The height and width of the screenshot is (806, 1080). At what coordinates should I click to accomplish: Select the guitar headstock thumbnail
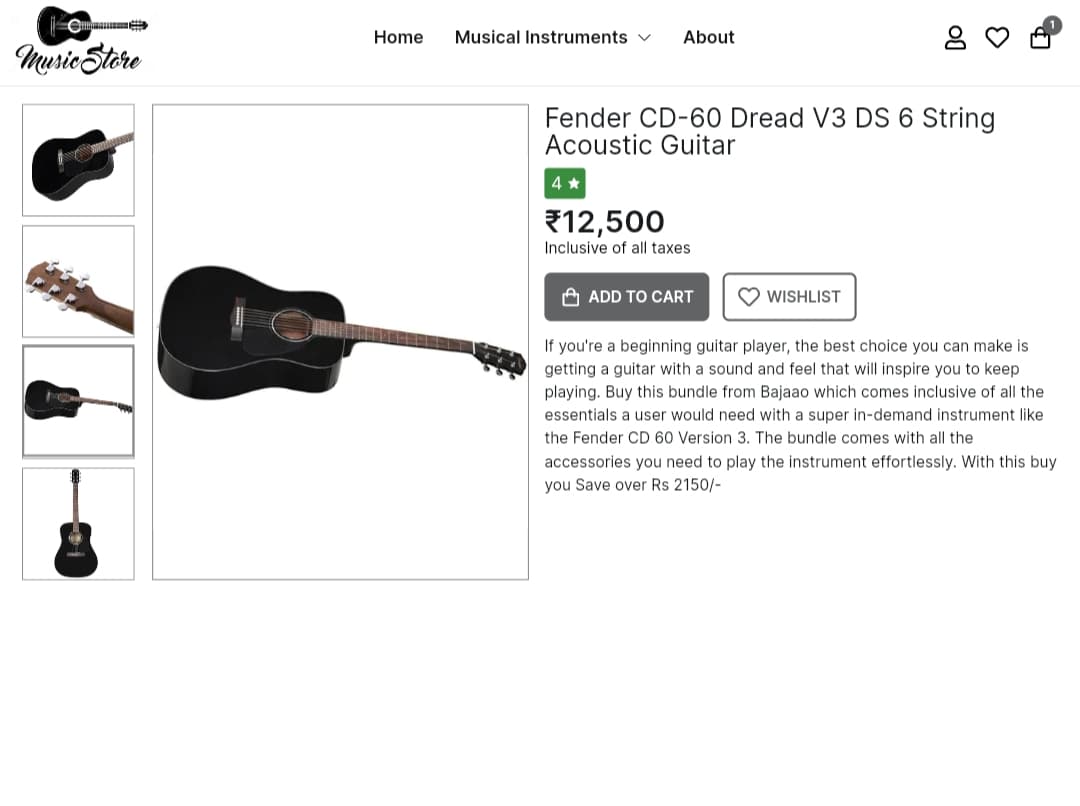pos(79,281)
